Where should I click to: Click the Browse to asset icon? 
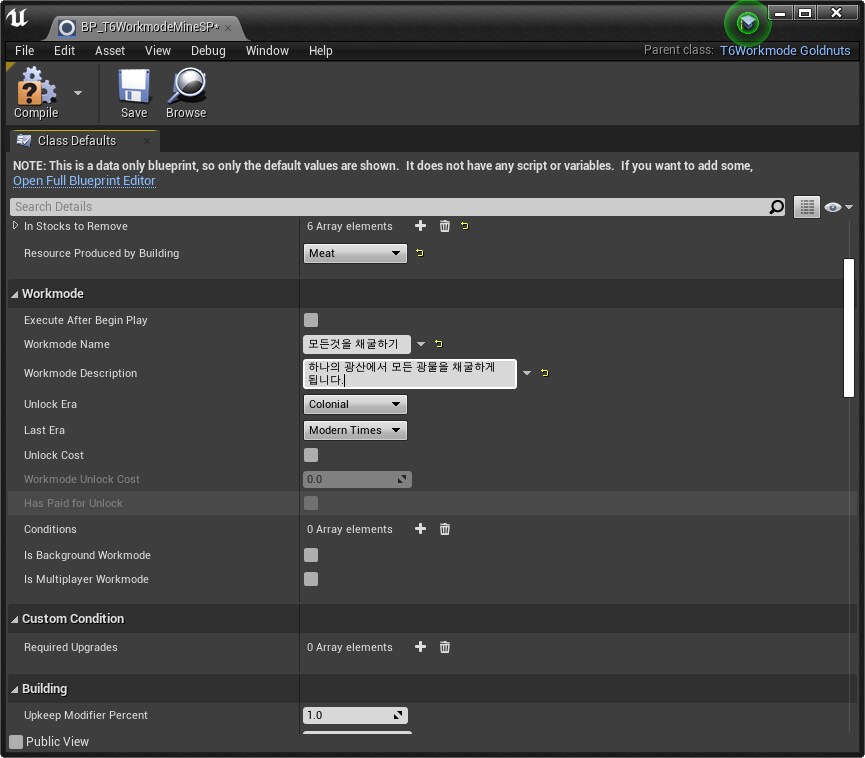tap(186, 86)
